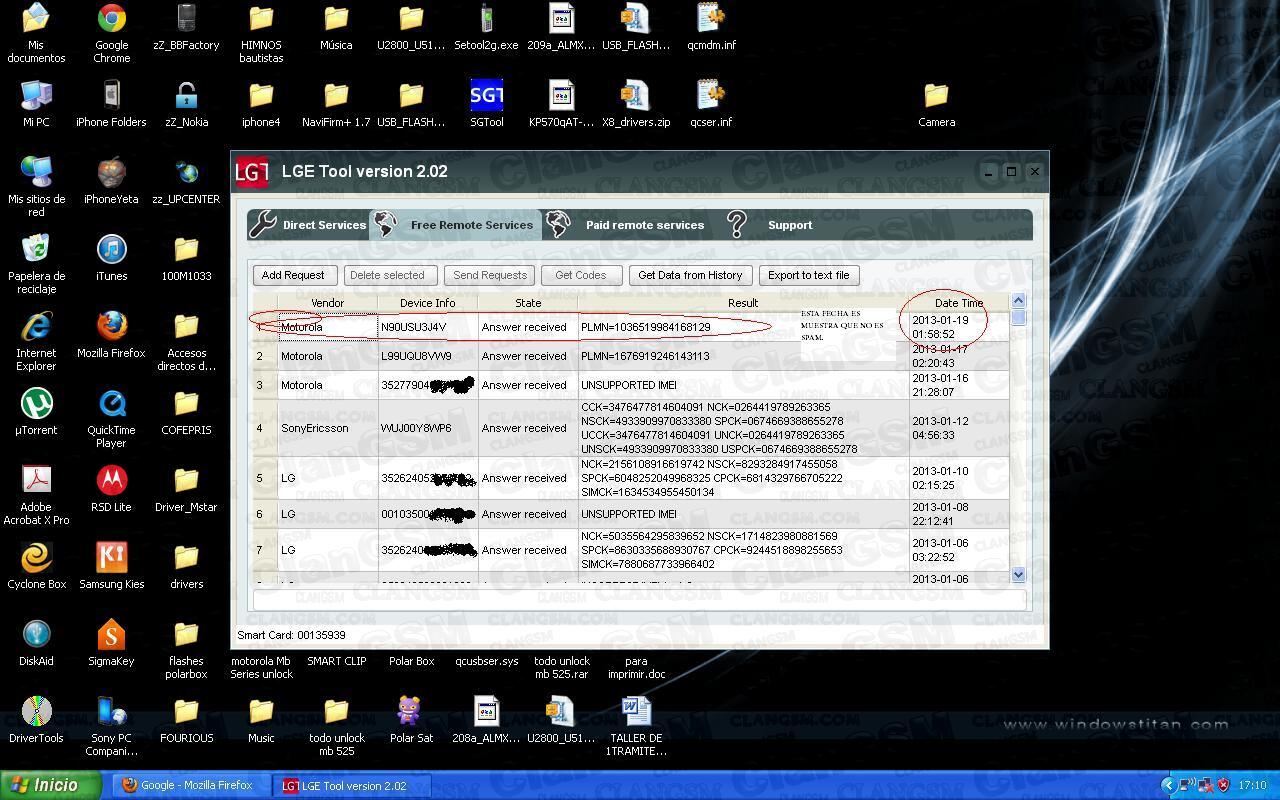Select device info L99UQU8VW9 cell

click(427, 356)
